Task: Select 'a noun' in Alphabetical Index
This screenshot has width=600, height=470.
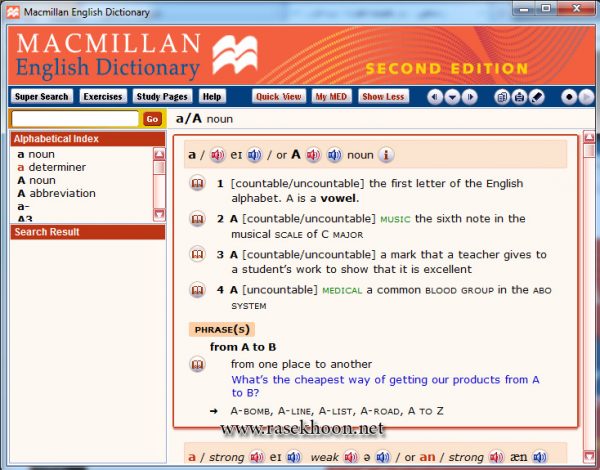Action: click(36, 154)
